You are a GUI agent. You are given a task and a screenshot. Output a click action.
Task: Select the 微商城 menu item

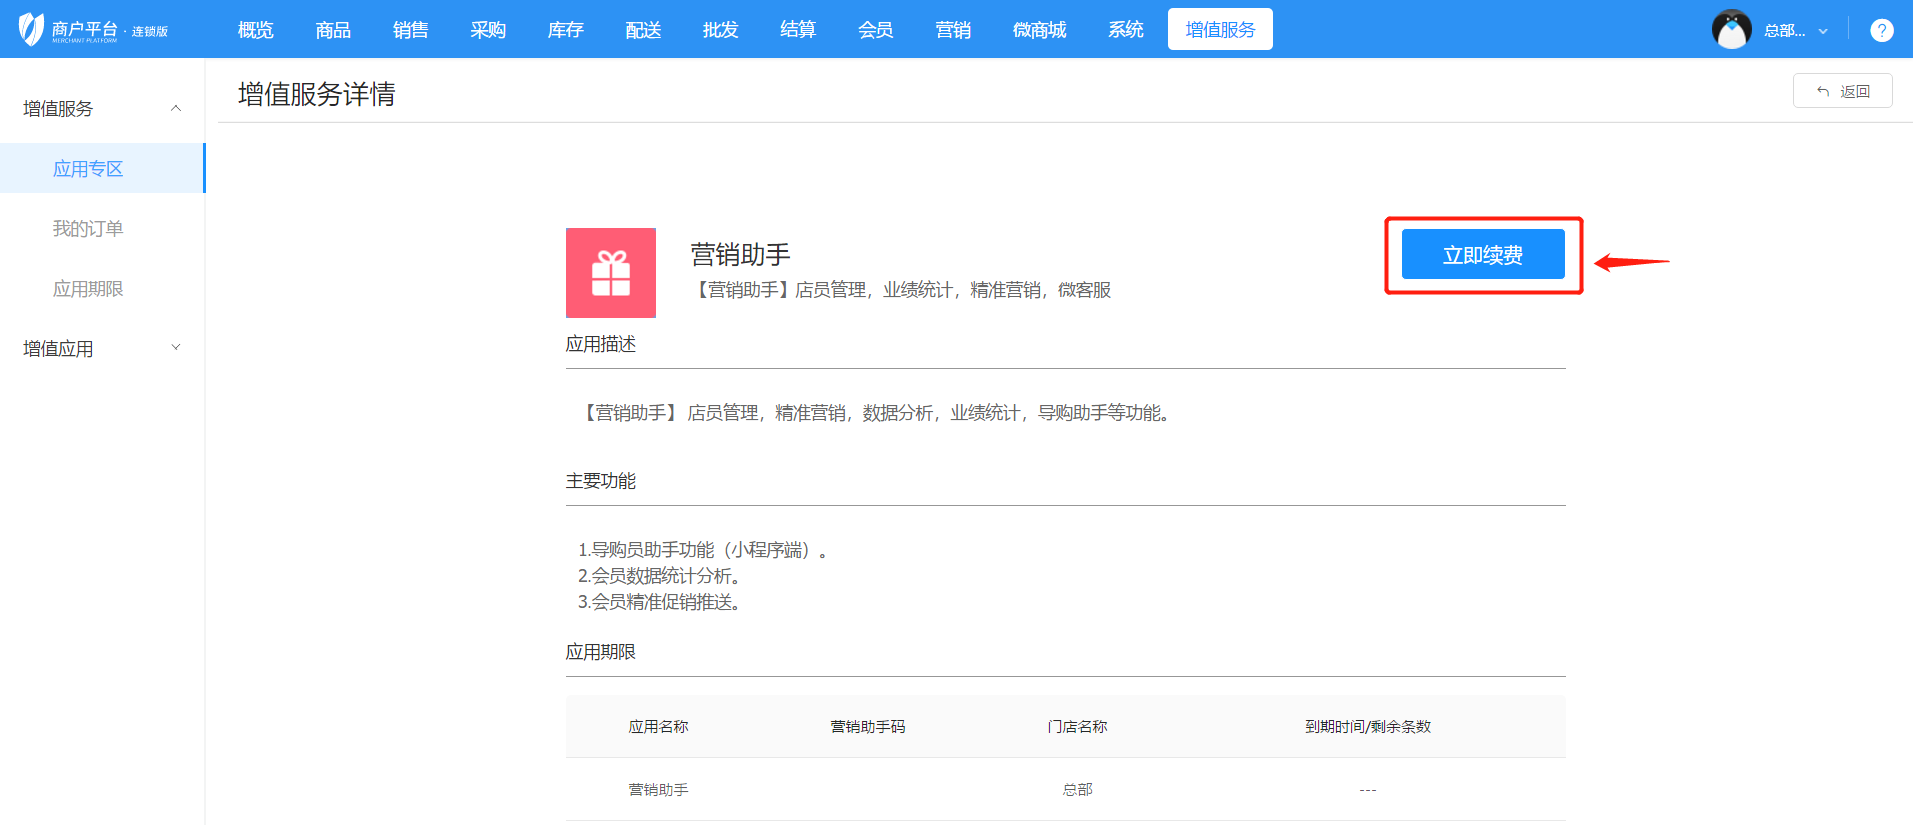click(1039, 30)
